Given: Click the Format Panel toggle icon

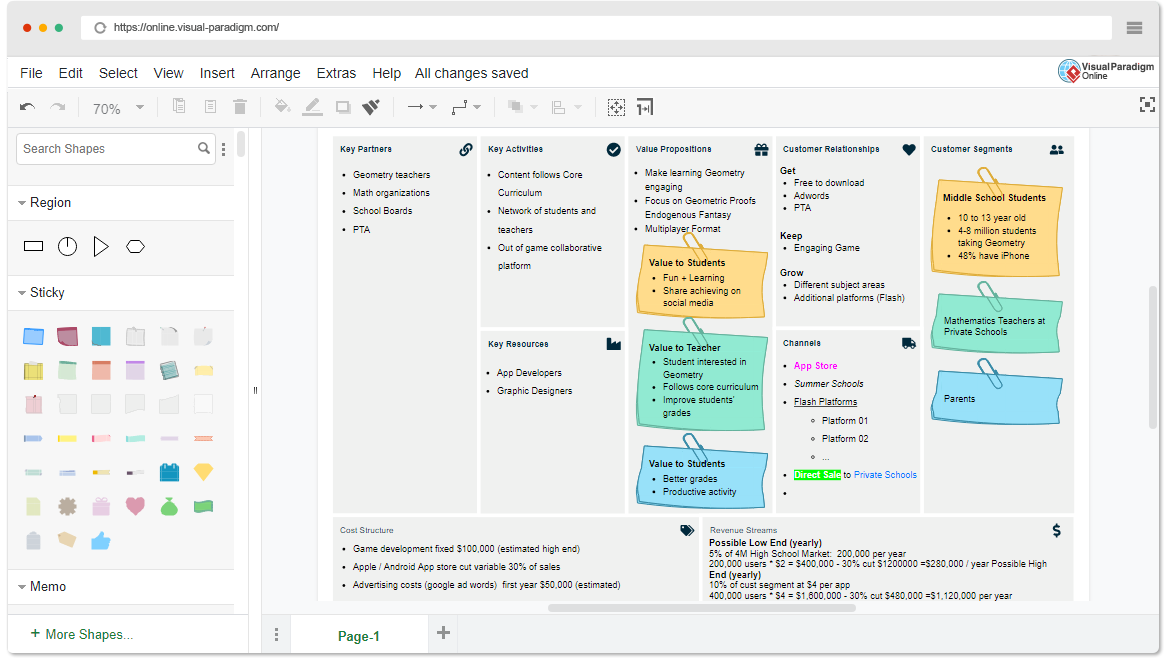Looking at the screenshot, I should tap(645, 107).
